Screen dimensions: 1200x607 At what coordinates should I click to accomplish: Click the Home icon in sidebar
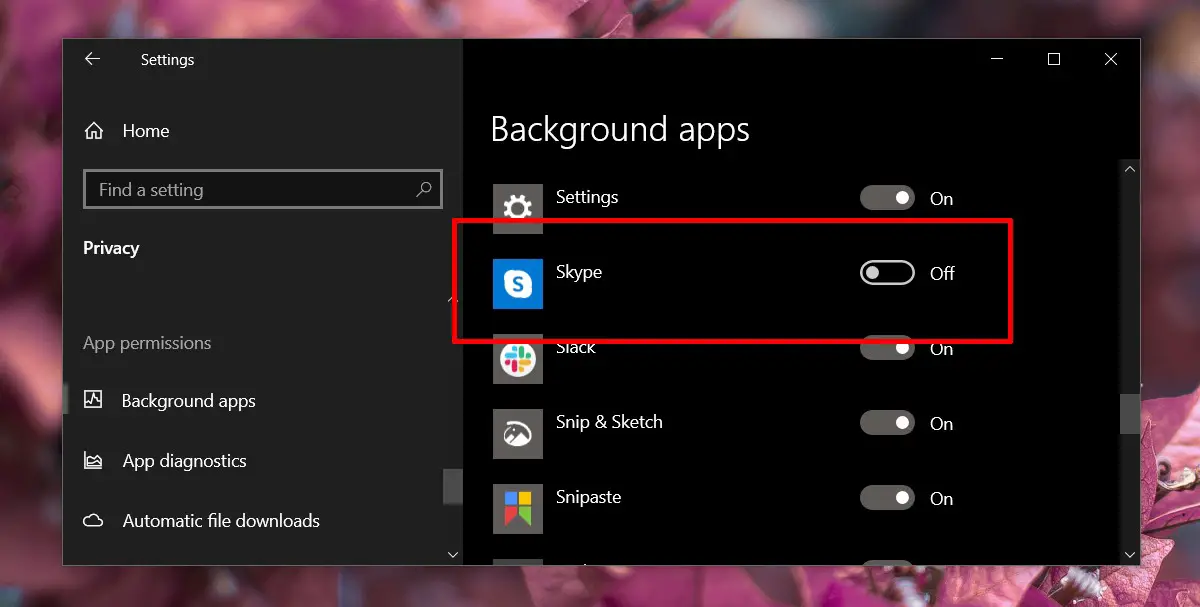click(x=94, y=131)
